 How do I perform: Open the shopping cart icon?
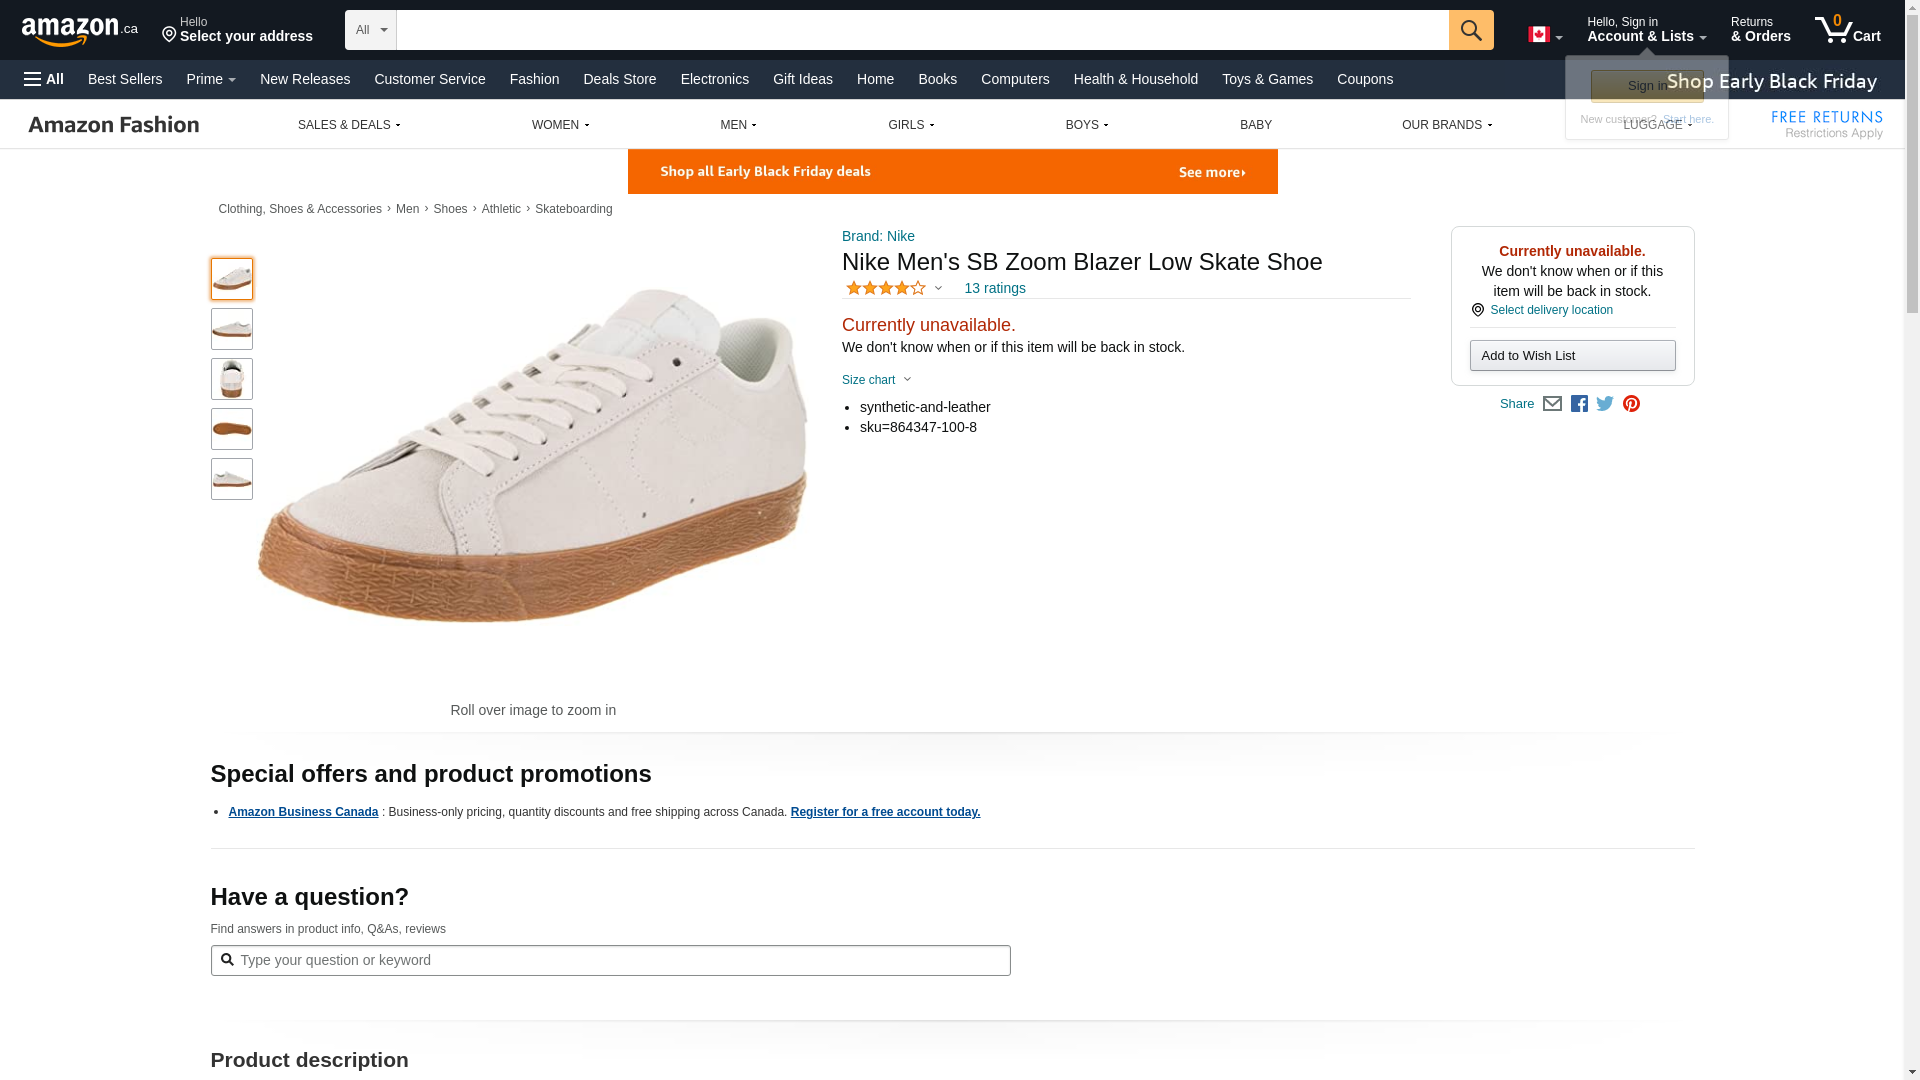(x=1847, y=30)
